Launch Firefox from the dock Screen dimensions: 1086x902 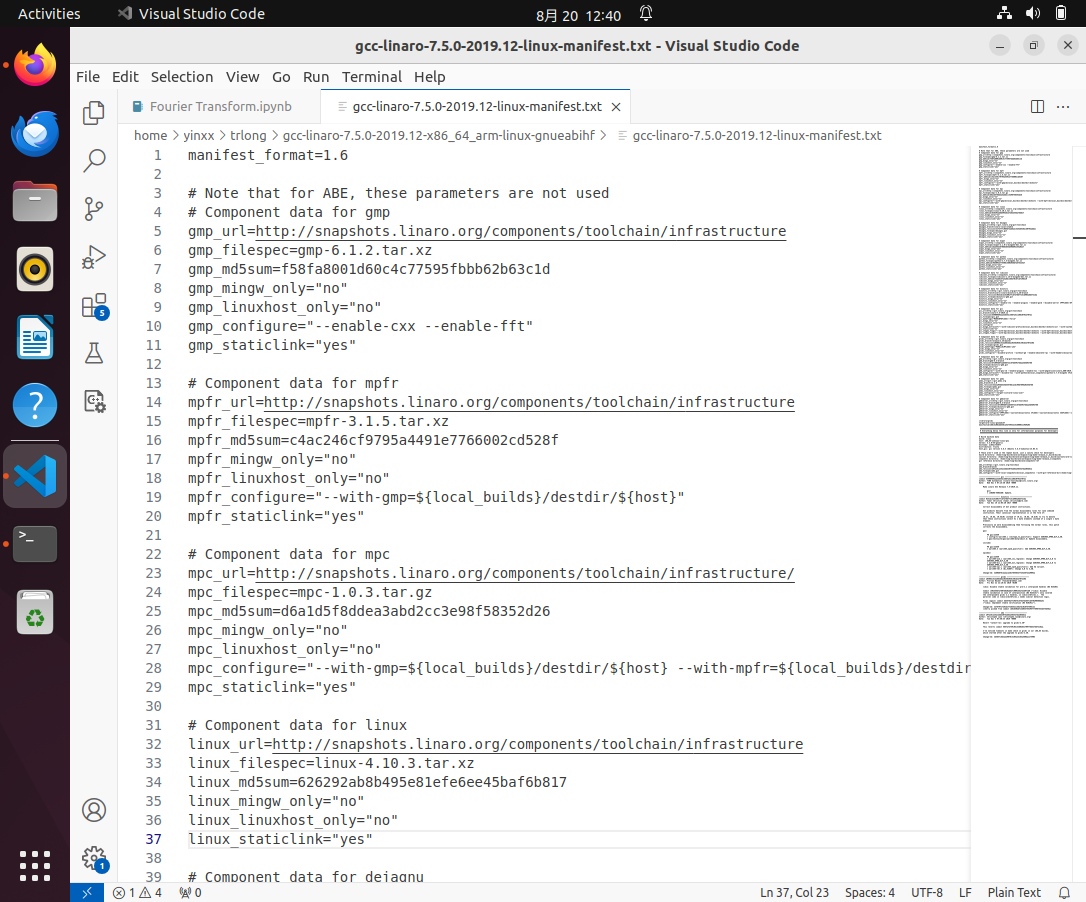35,65
